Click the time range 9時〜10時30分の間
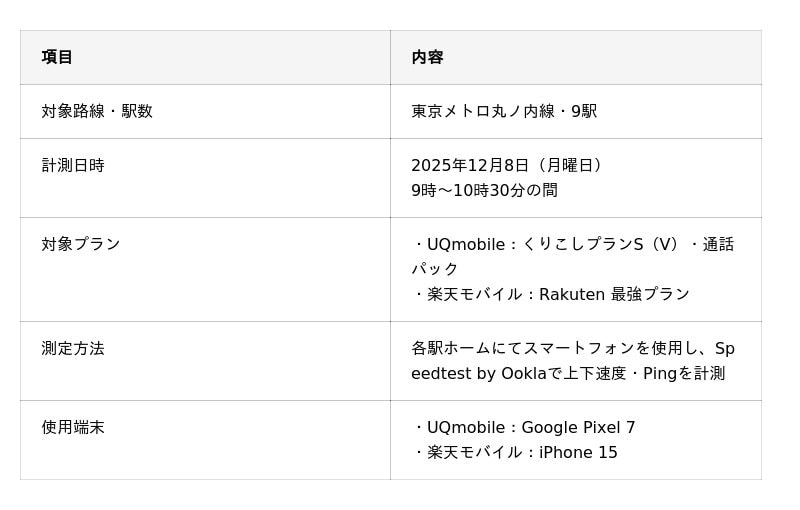 click(x=484, y=190)
